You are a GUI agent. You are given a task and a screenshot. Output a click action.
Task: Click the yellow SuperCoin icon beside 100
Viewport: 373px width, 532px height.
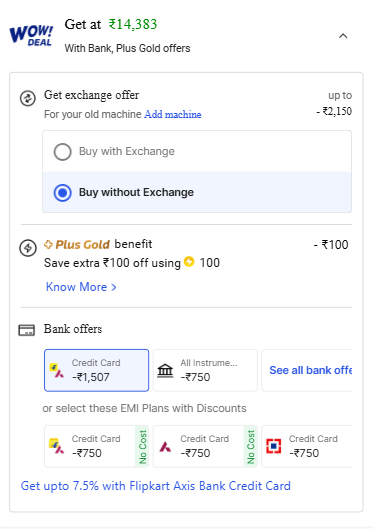189,262
